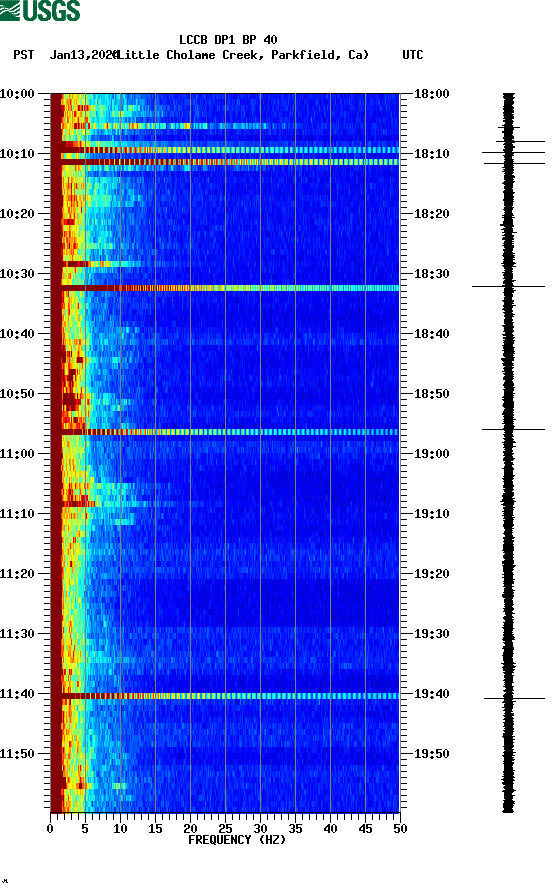Click the 50 Hz frequency tick label
Image resolution: width=552 pixels, height=892 pixels.
(x=400, y=829)
